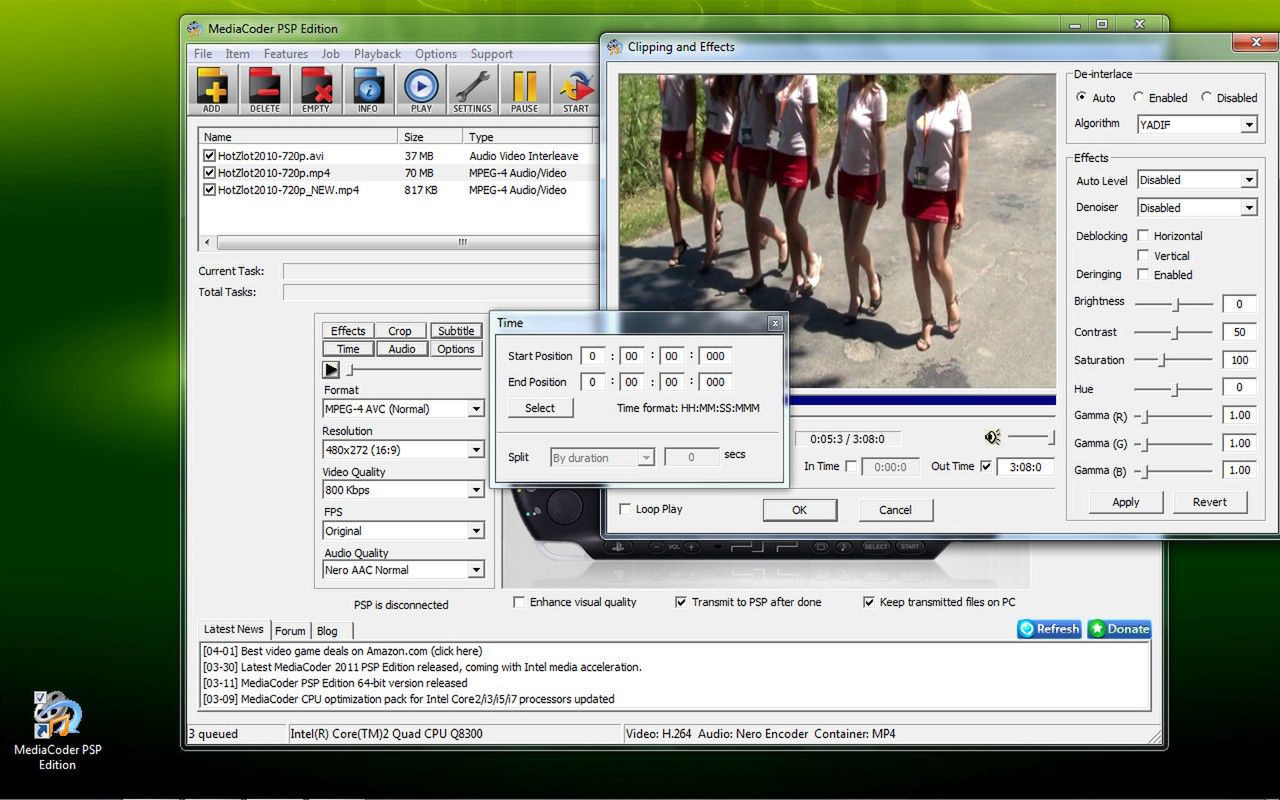
Task: Click the Subtitle tab button
Action: pyautogui.click(x=456, y=331)
